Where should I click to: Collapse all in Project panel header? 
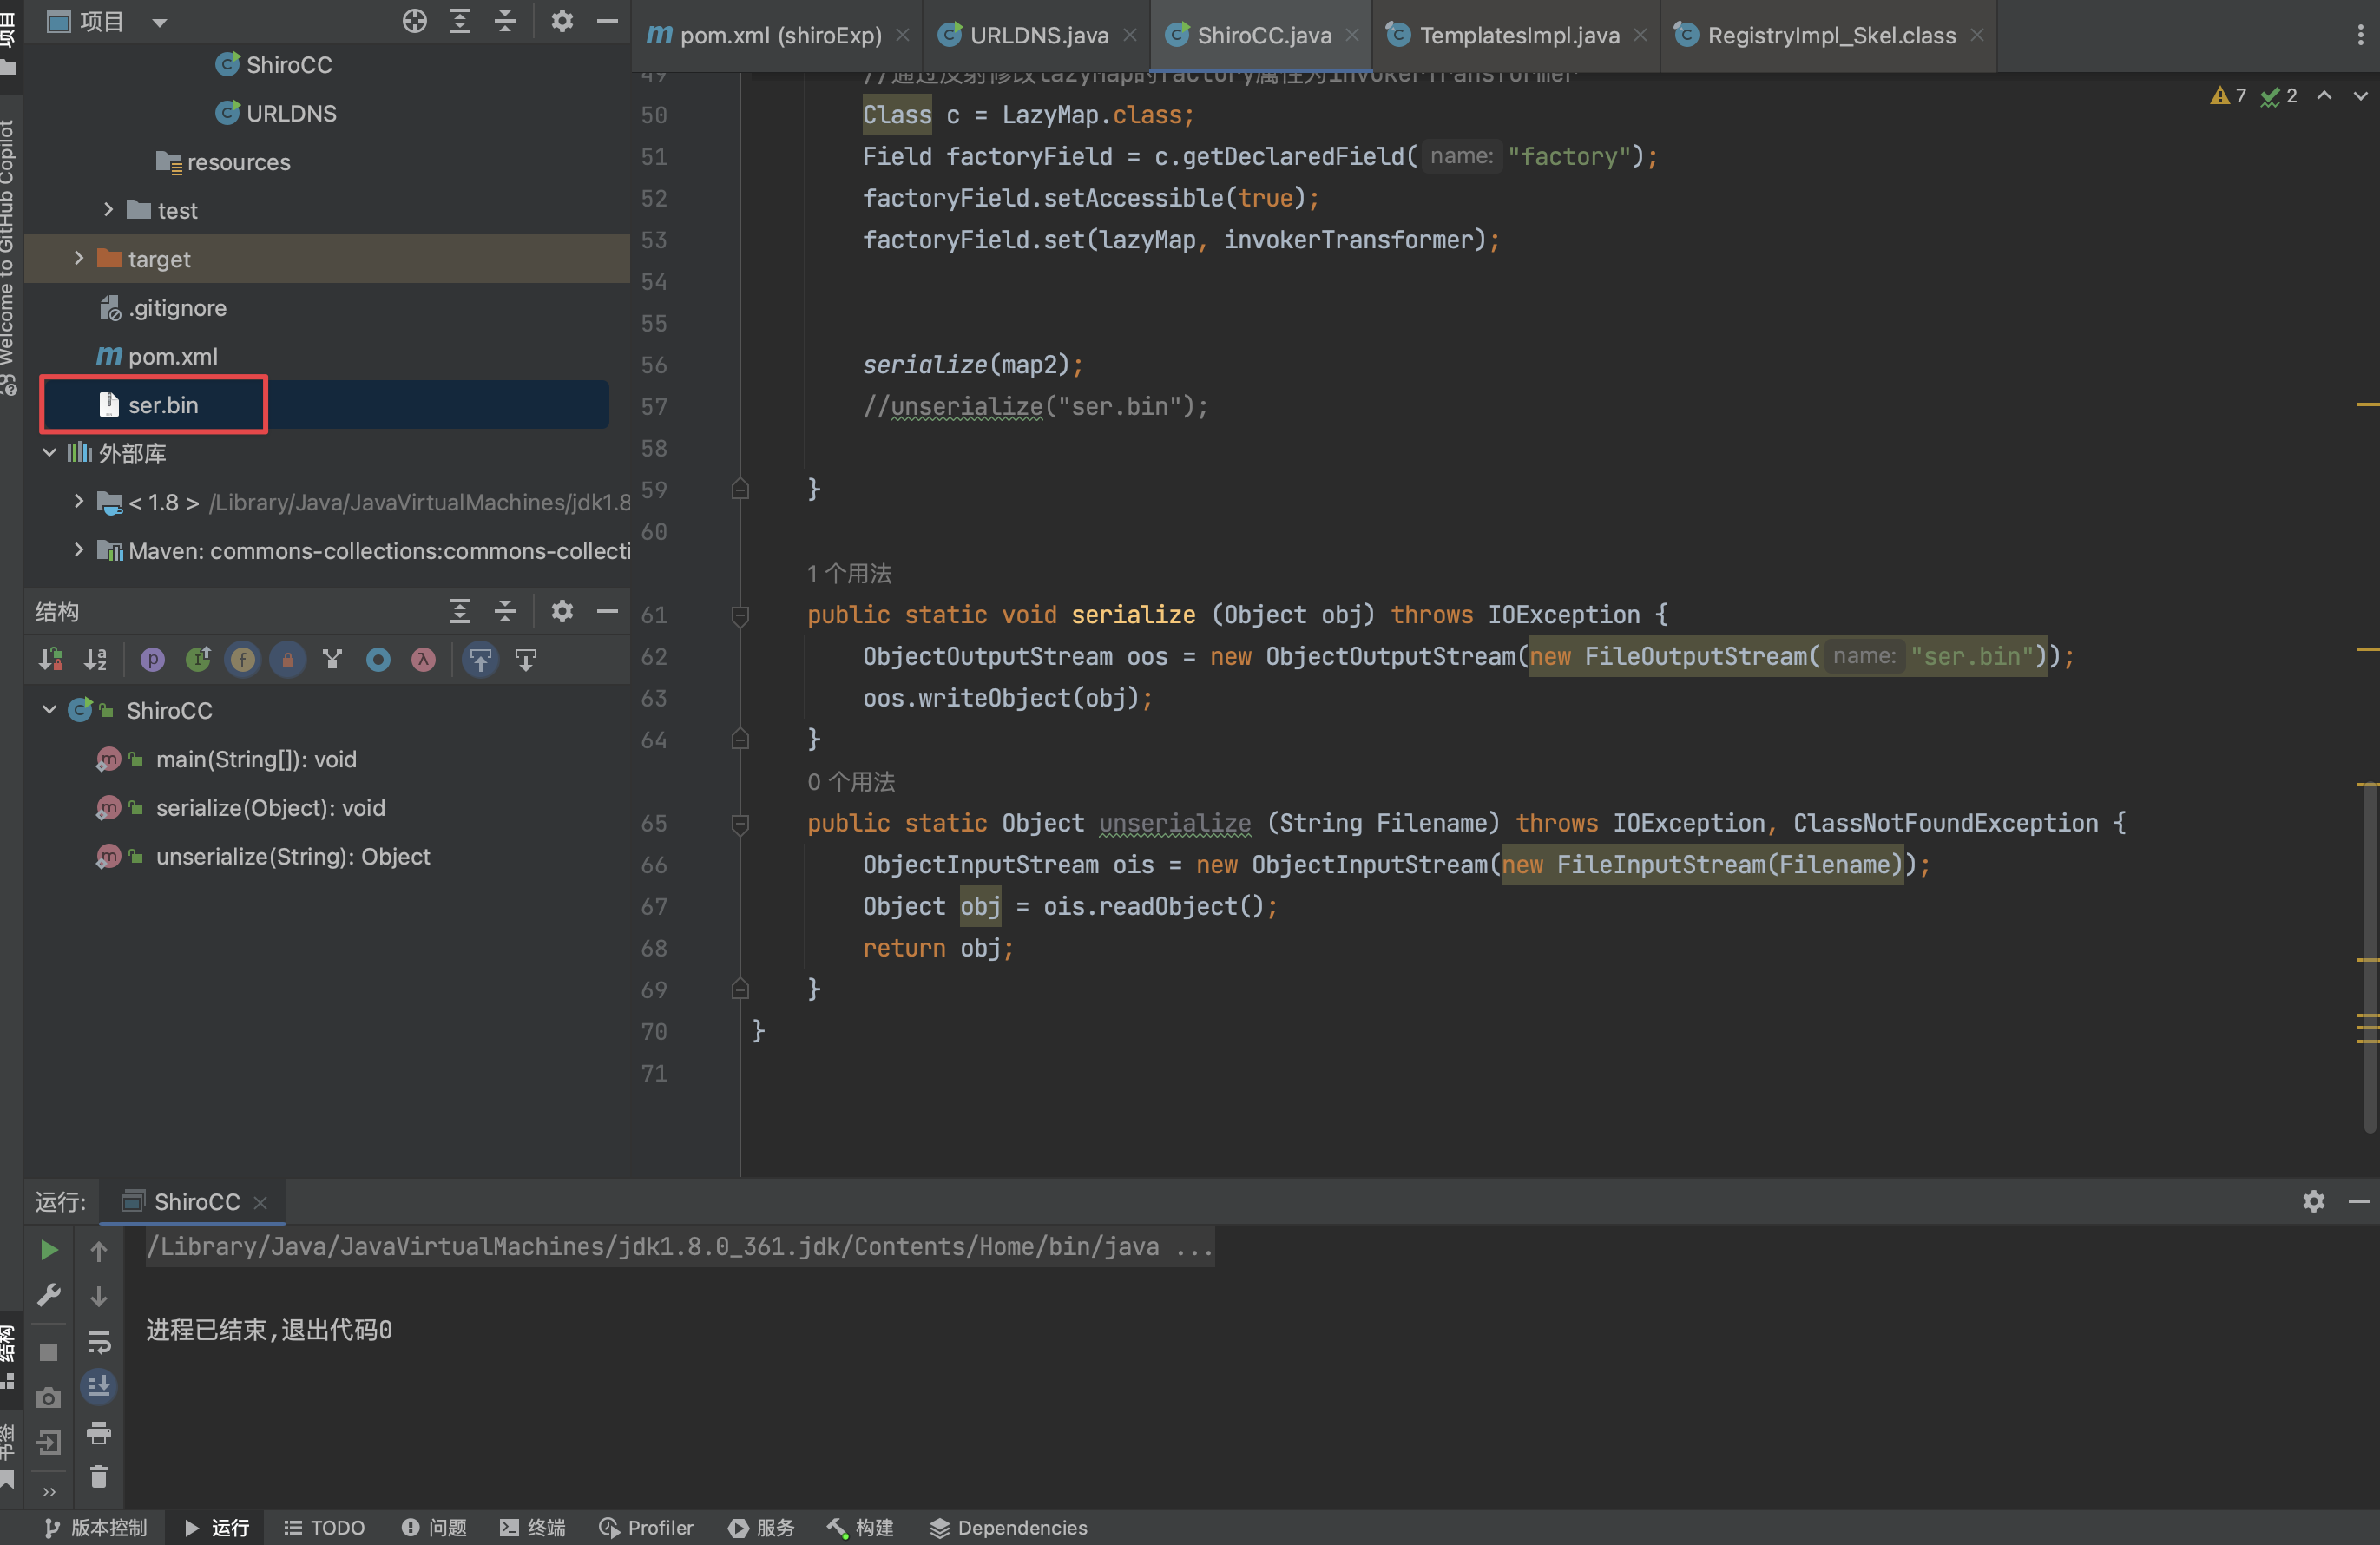(505, 21)
